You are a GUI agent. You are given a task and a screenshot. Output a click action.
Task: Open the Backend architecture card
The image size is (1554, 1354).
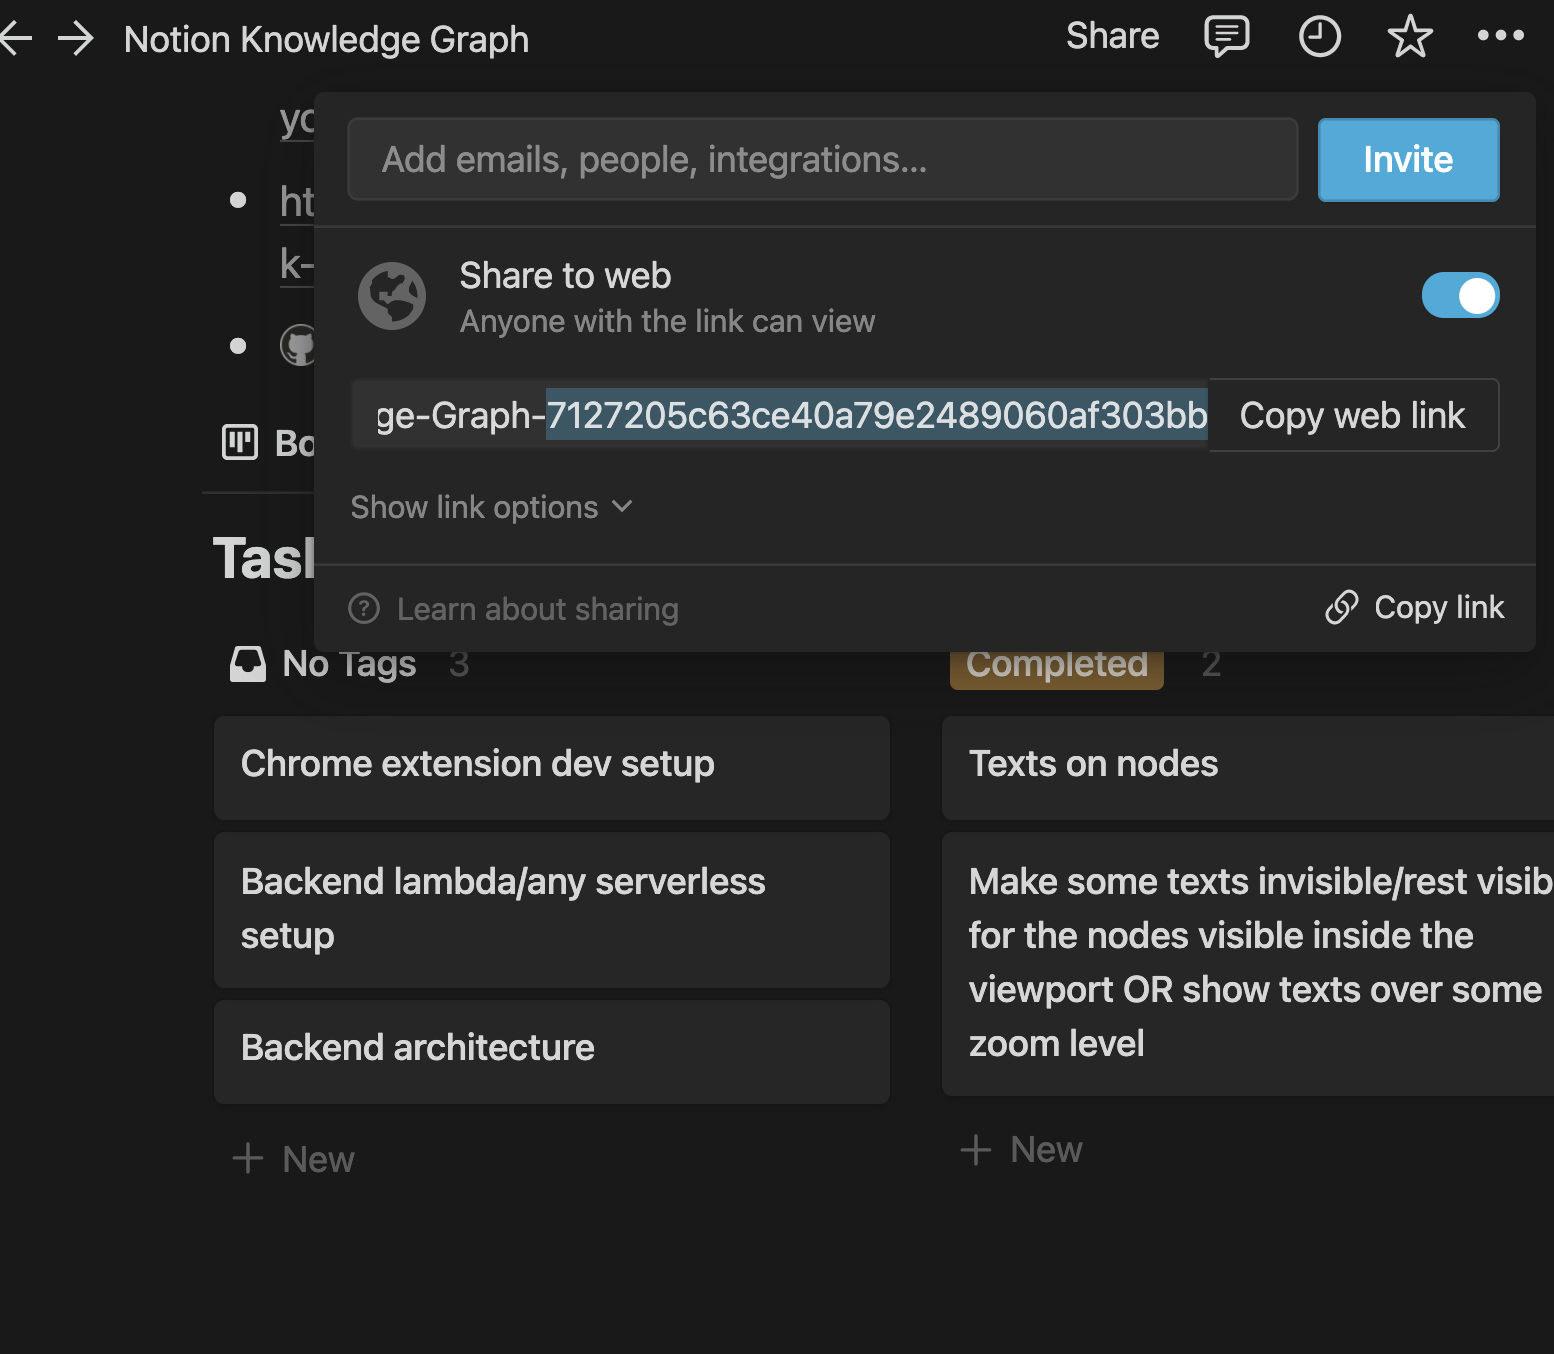[x=552, y=1051]
